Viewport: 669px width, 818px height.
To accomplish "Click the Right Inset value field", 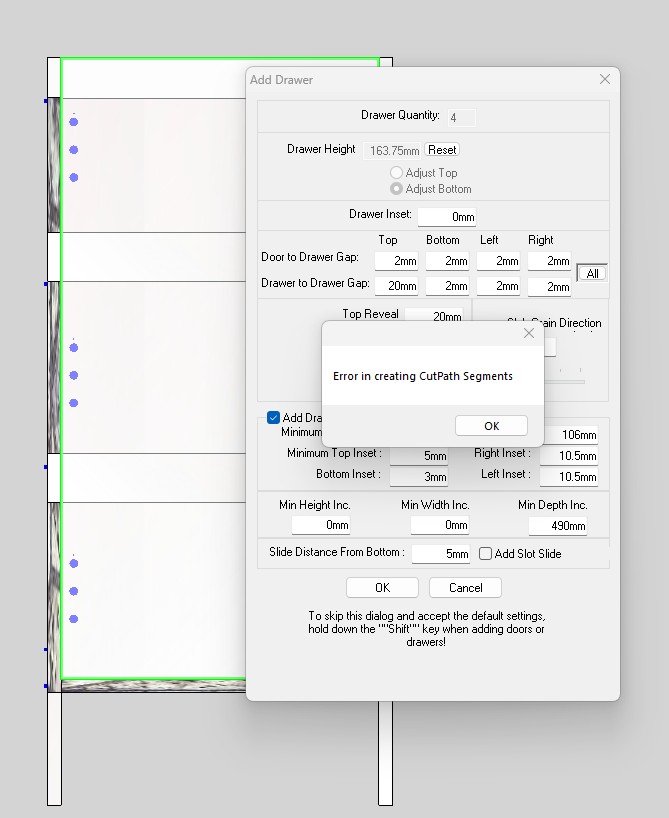I will [x=568, y=456].
